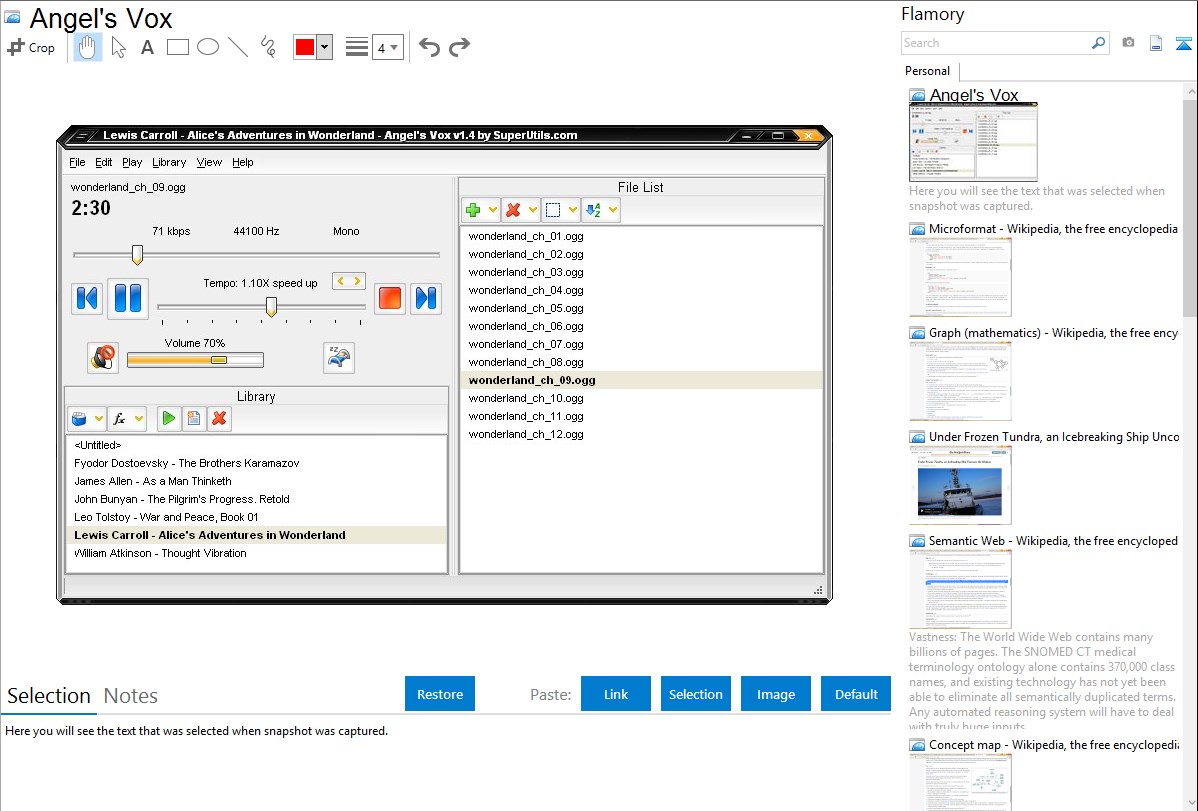Switch to the Notes tab
The width and height of the screenshot is (1198, 811).
[131, 696]
